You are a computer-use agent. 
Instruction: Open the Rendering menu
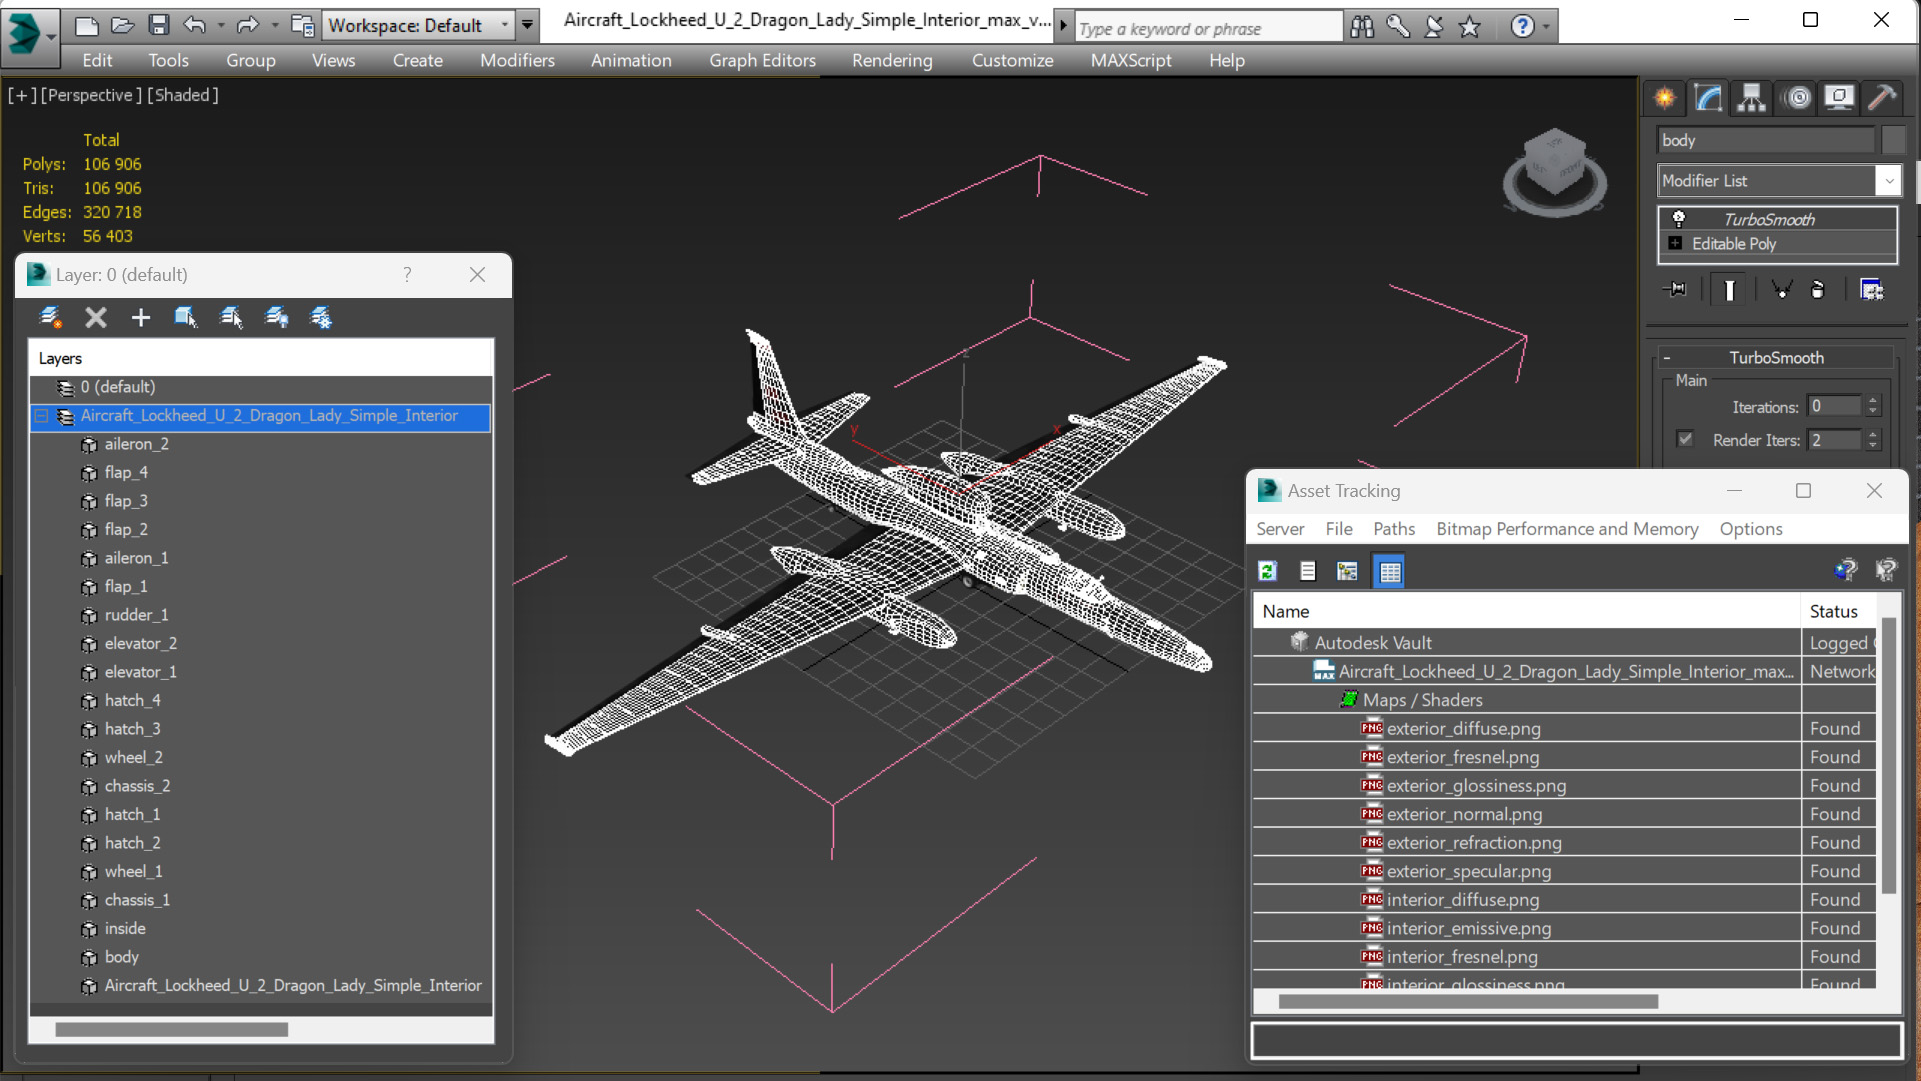[892, 60]
